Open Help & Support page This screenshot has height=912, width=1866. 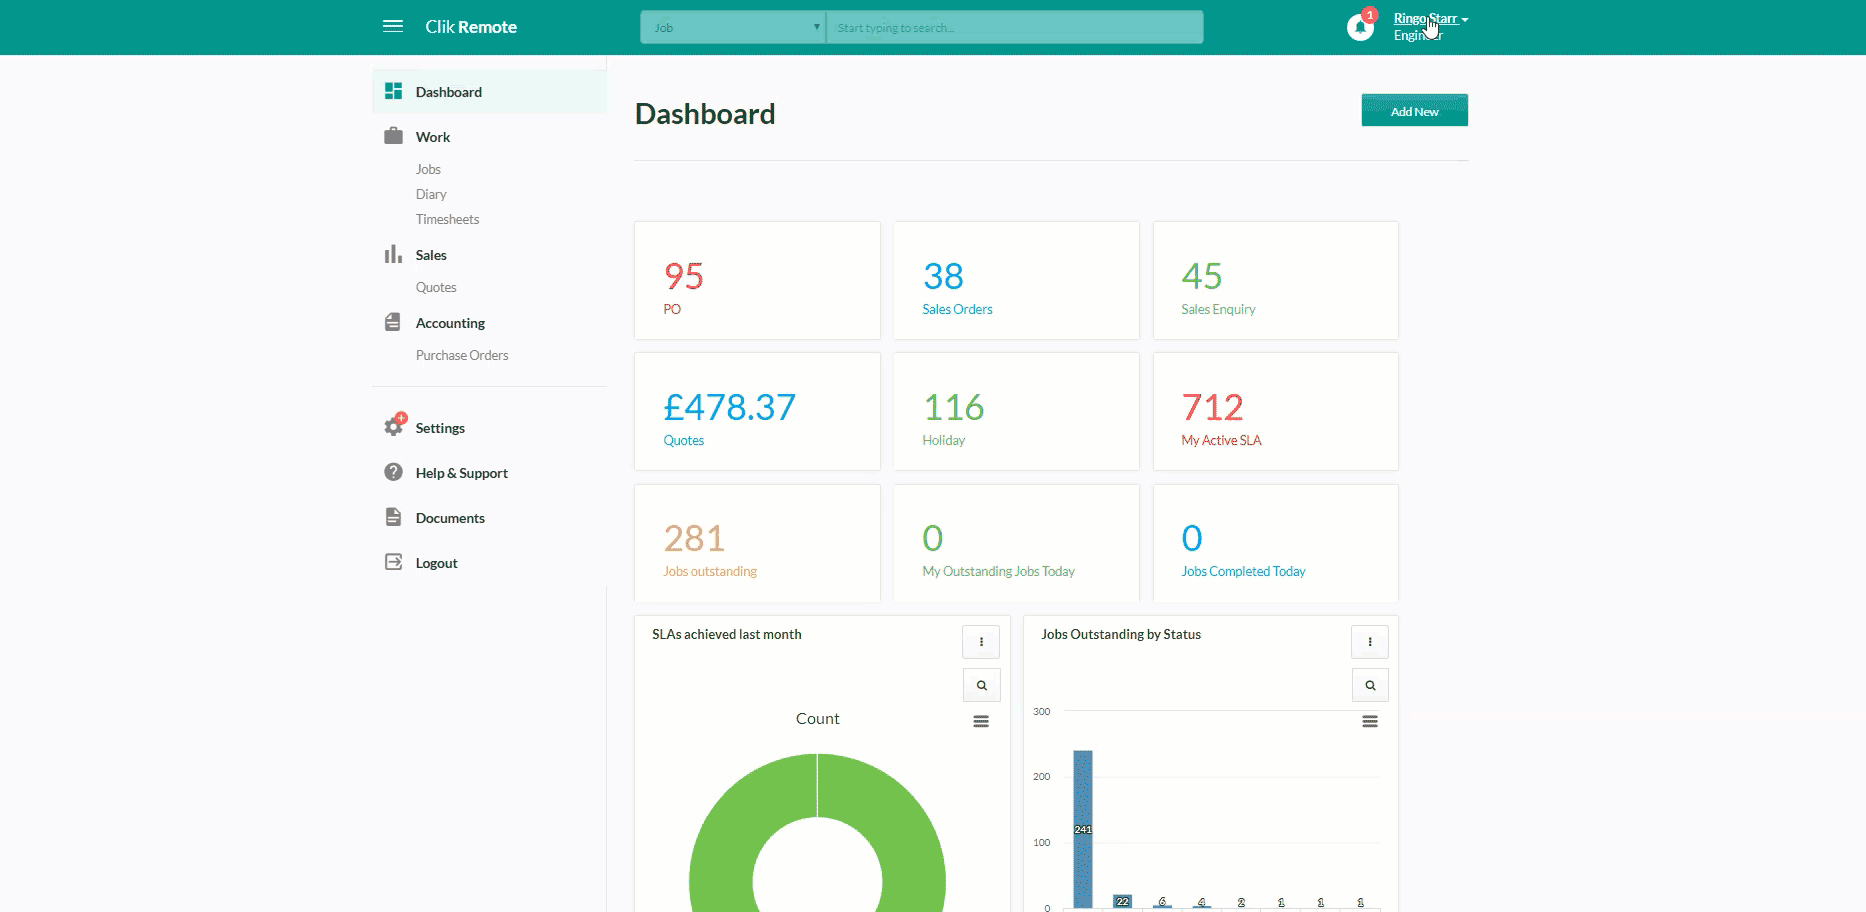[461, 473]
